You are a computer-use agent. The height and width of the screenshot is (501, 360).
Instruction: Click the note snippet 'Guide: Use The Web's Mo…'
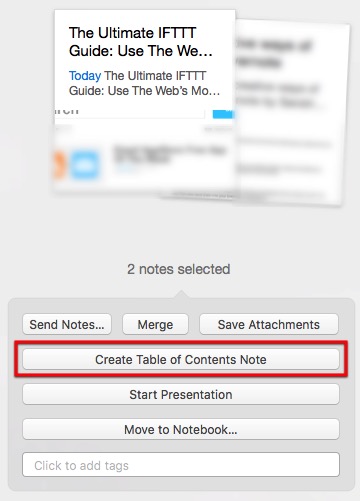pyautogui.click(x=144, y=91)
